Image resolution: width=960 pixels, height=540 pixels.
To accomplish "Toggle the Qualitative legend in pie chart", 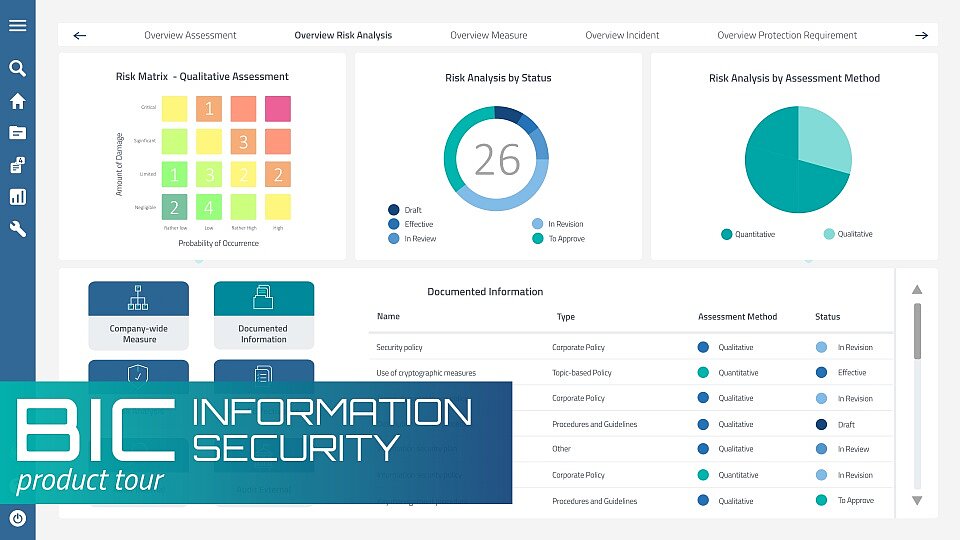I will (853, 234).
